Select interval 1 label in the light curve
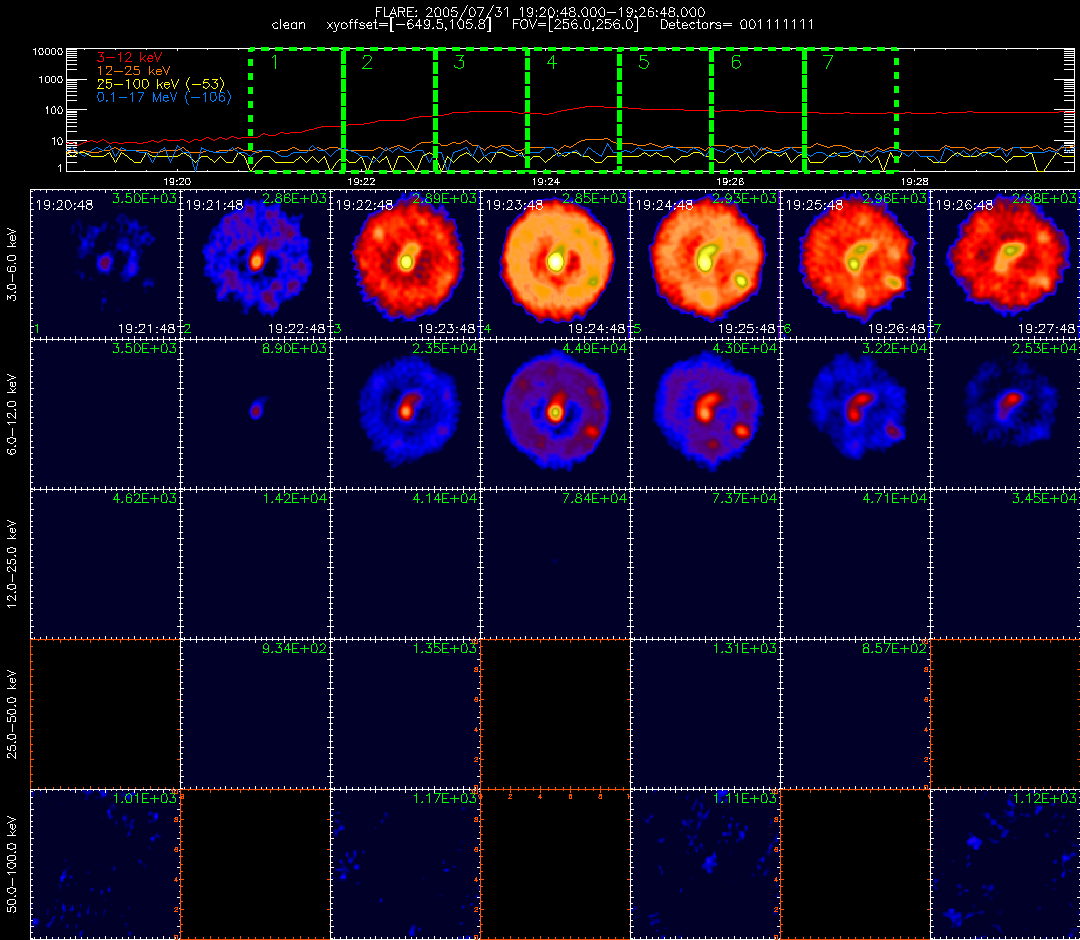Screen dimensions: 1080x940 (x=275, y=63)
